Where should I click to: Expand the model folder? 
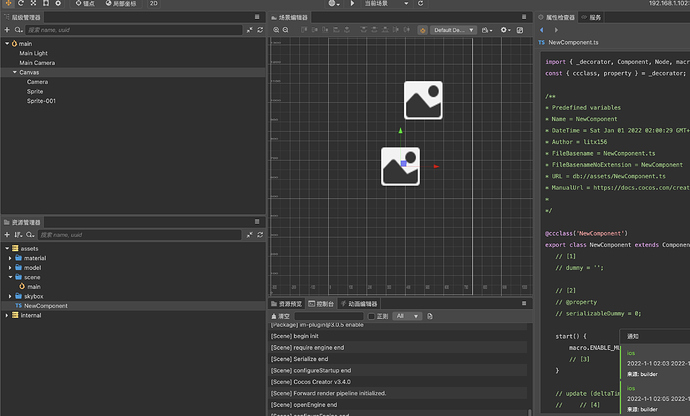[10, 268]
